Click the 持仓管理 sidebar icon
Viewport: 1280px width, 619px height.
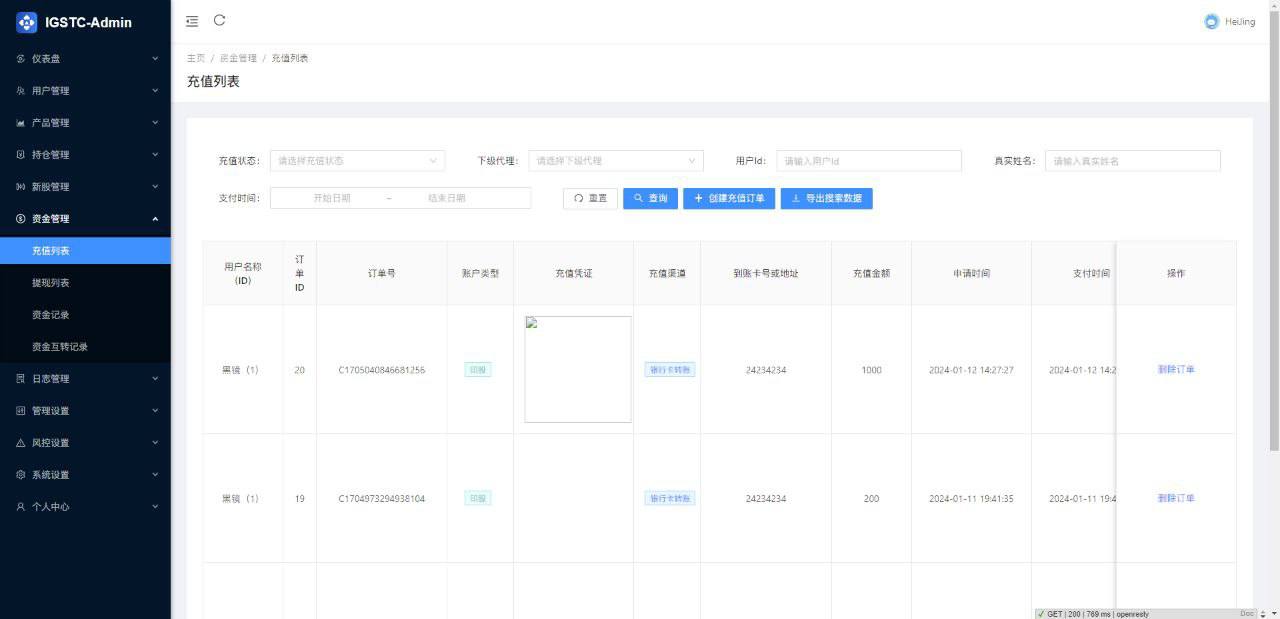[21, 155]
